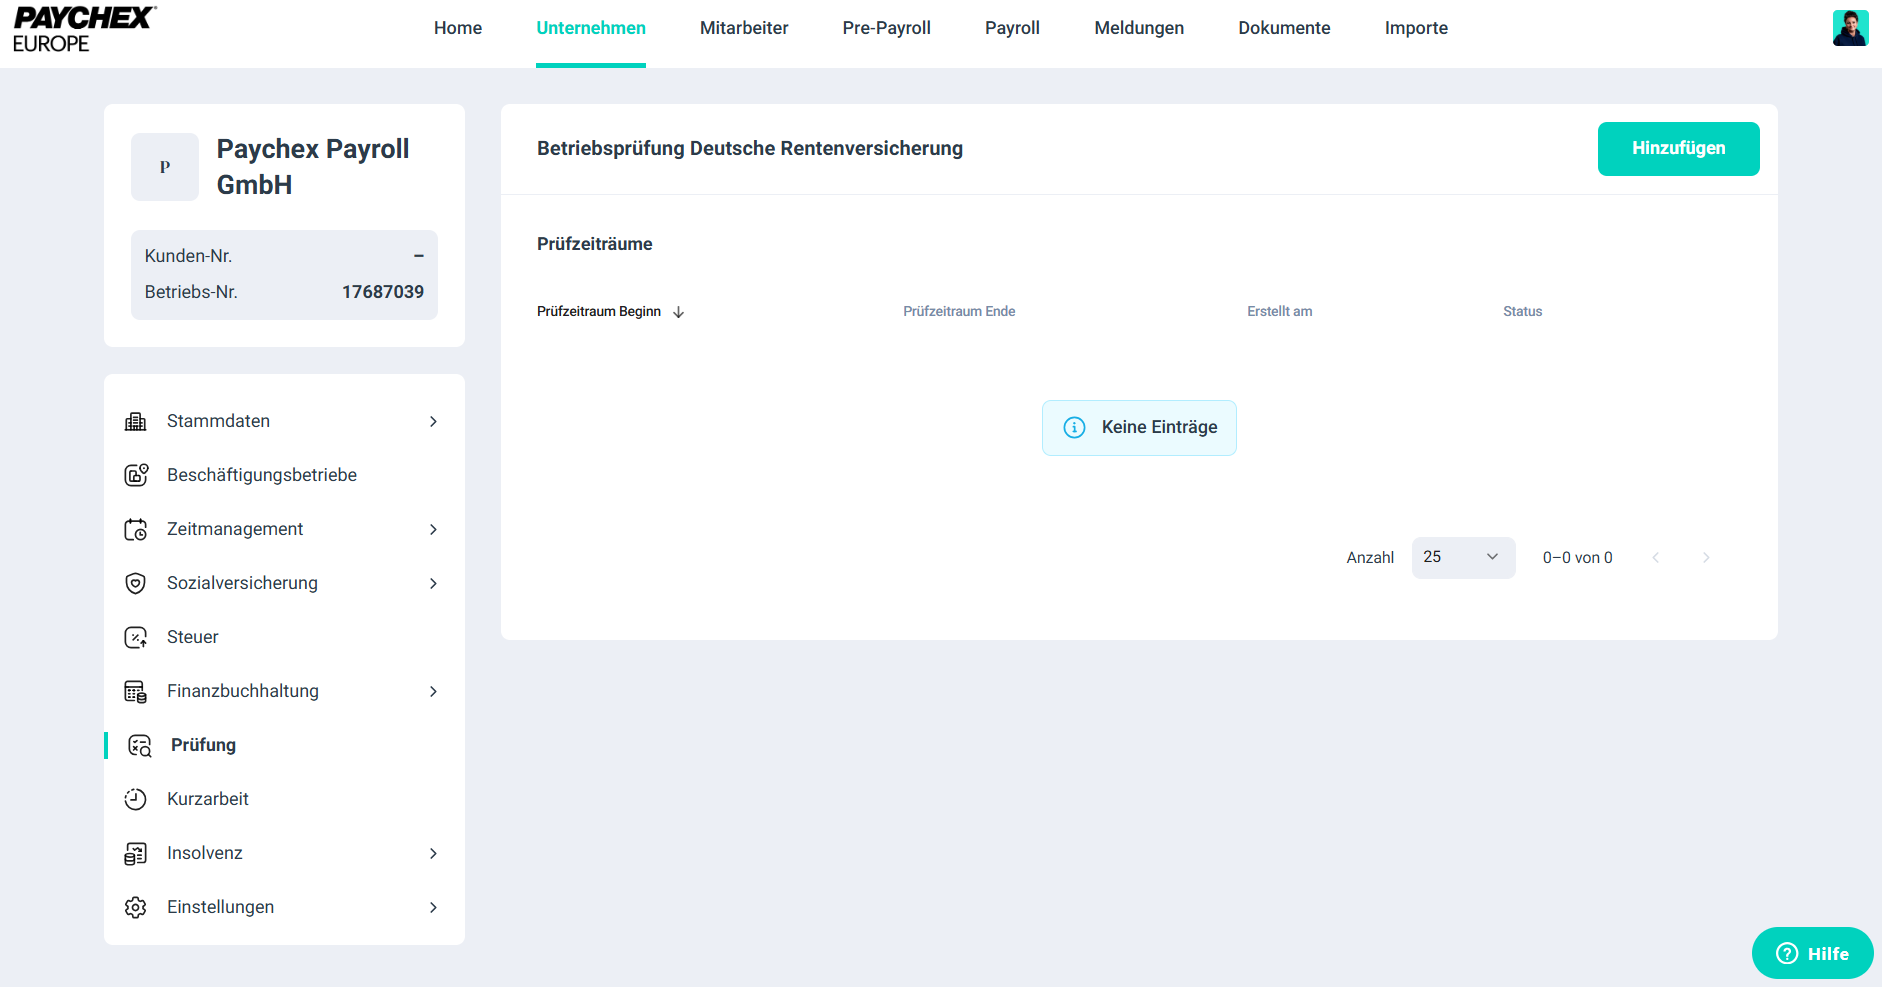Click the Sozialversicherung shield icon
1882x987 pixels.
pyautogui.click(x=136, y=583)
